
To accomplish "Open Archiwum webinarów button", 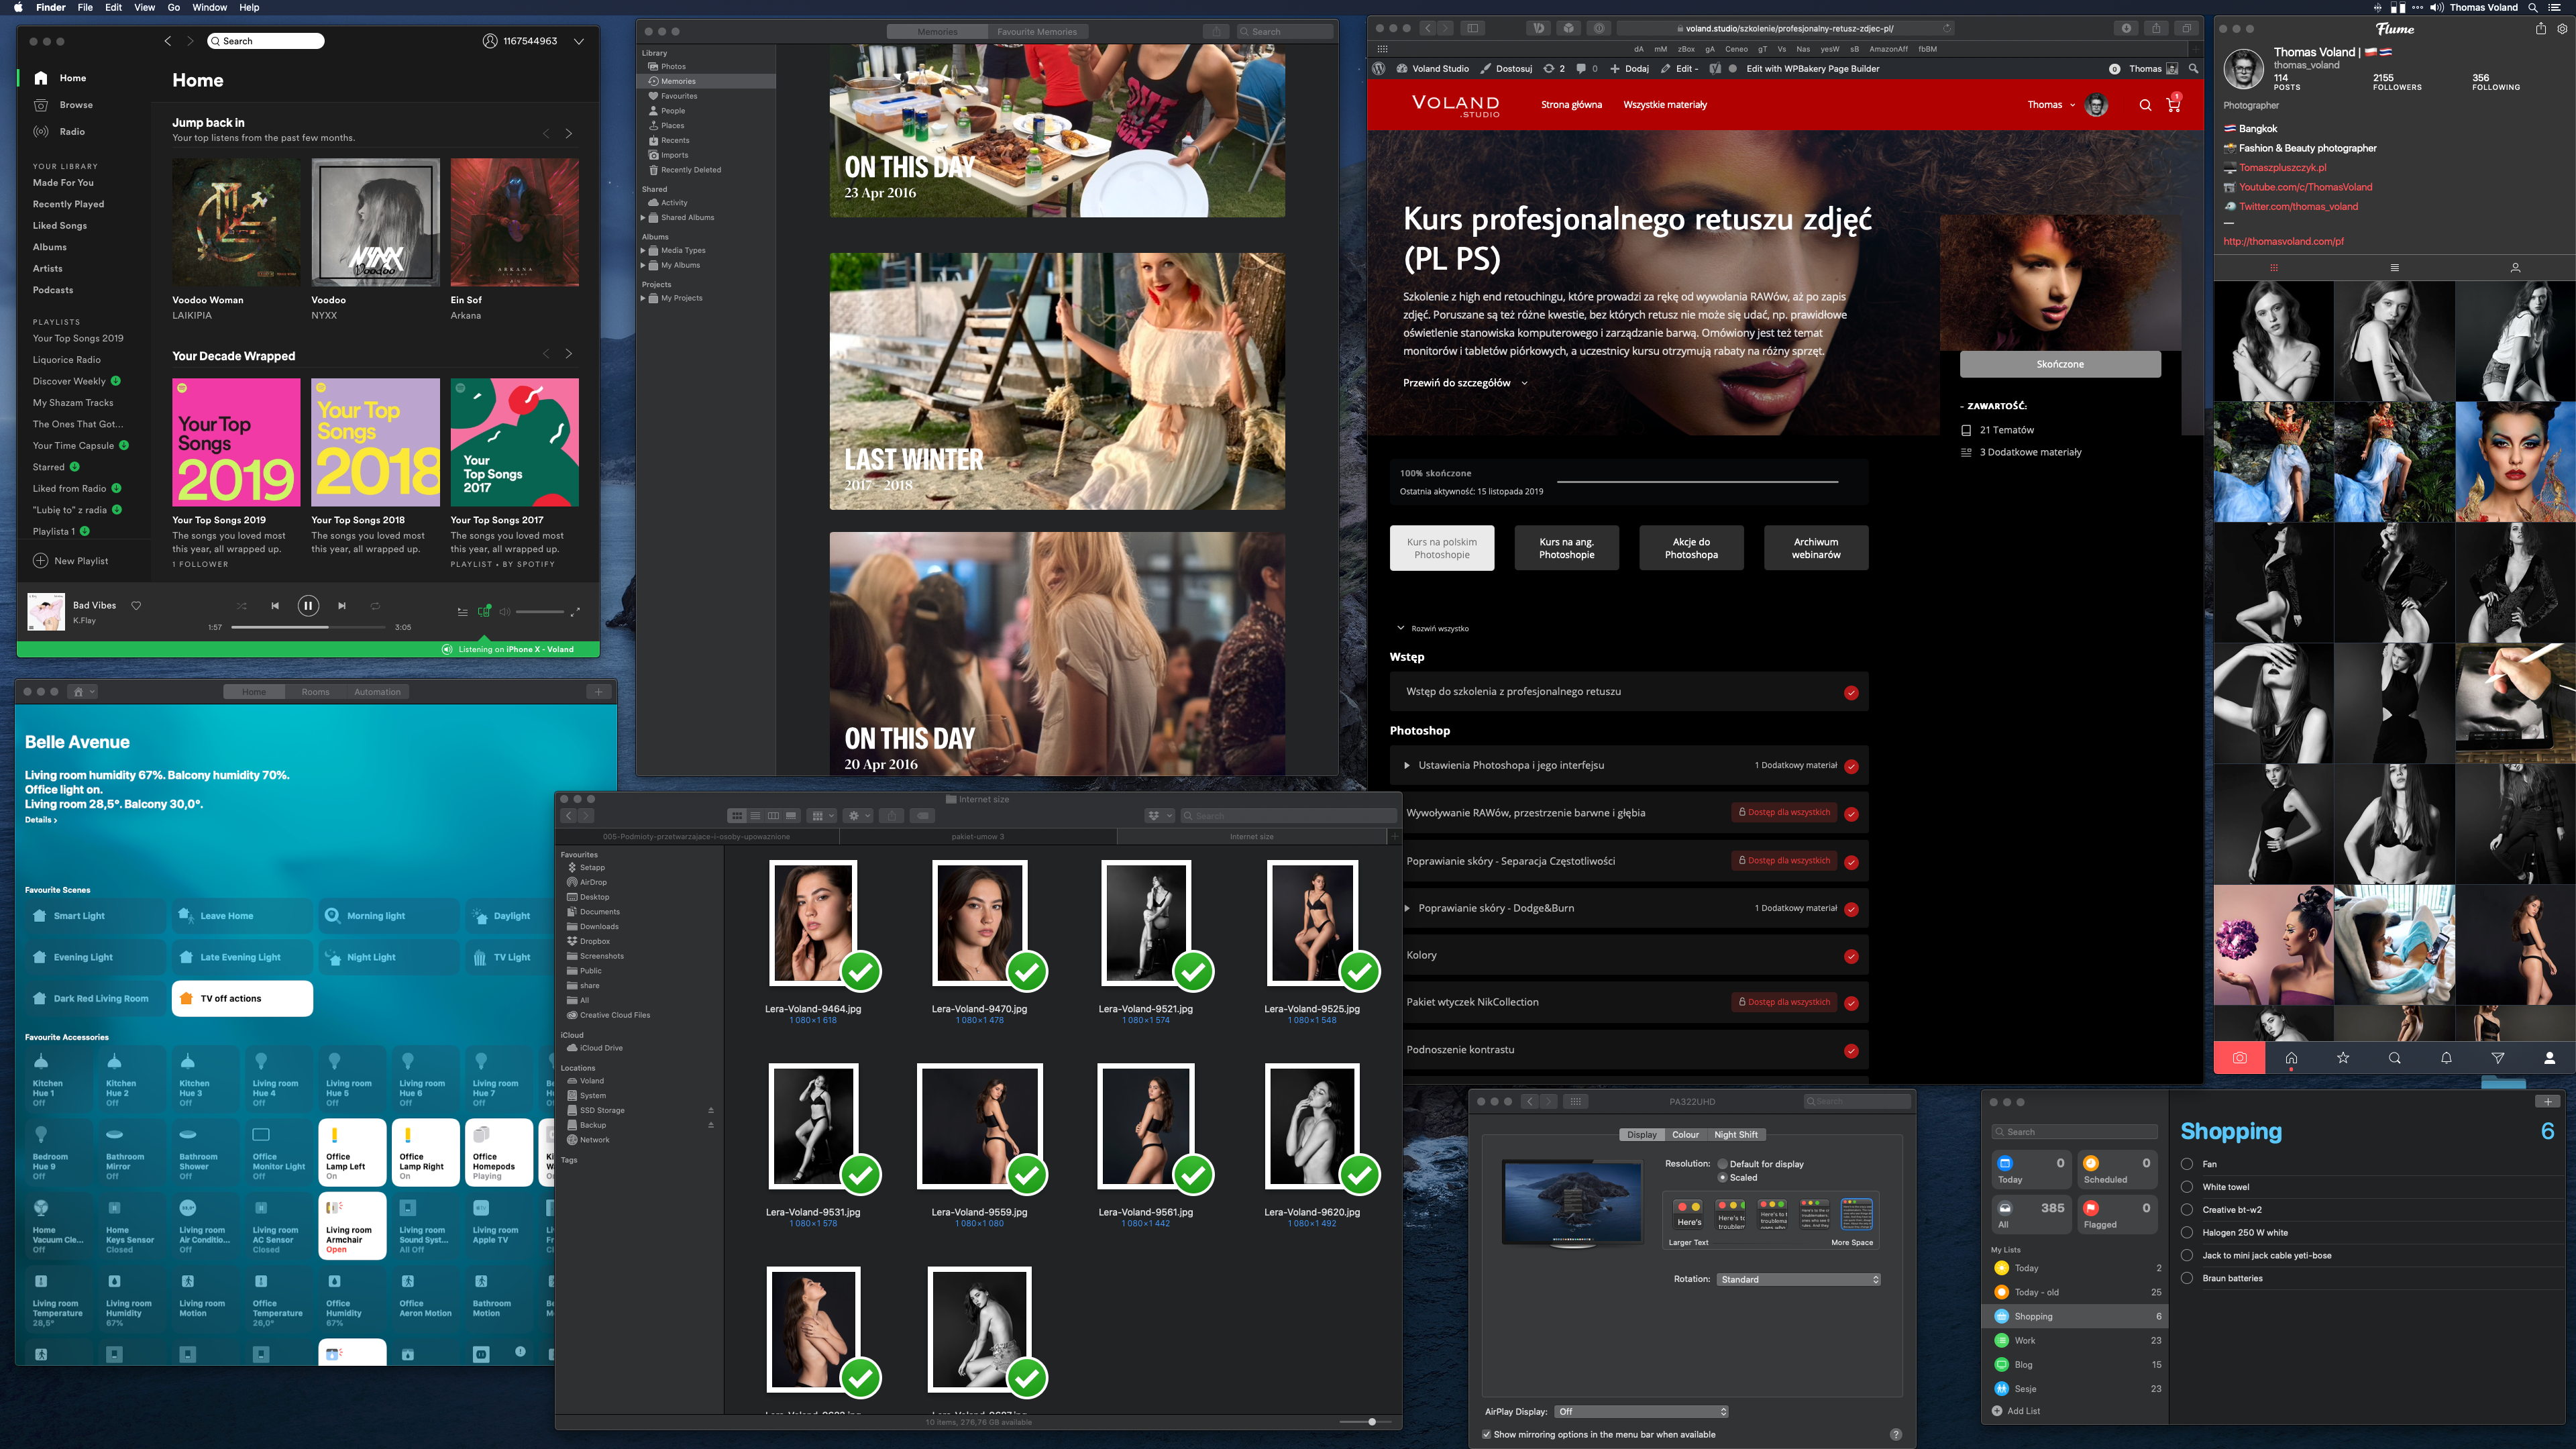I will [1816, 548].
